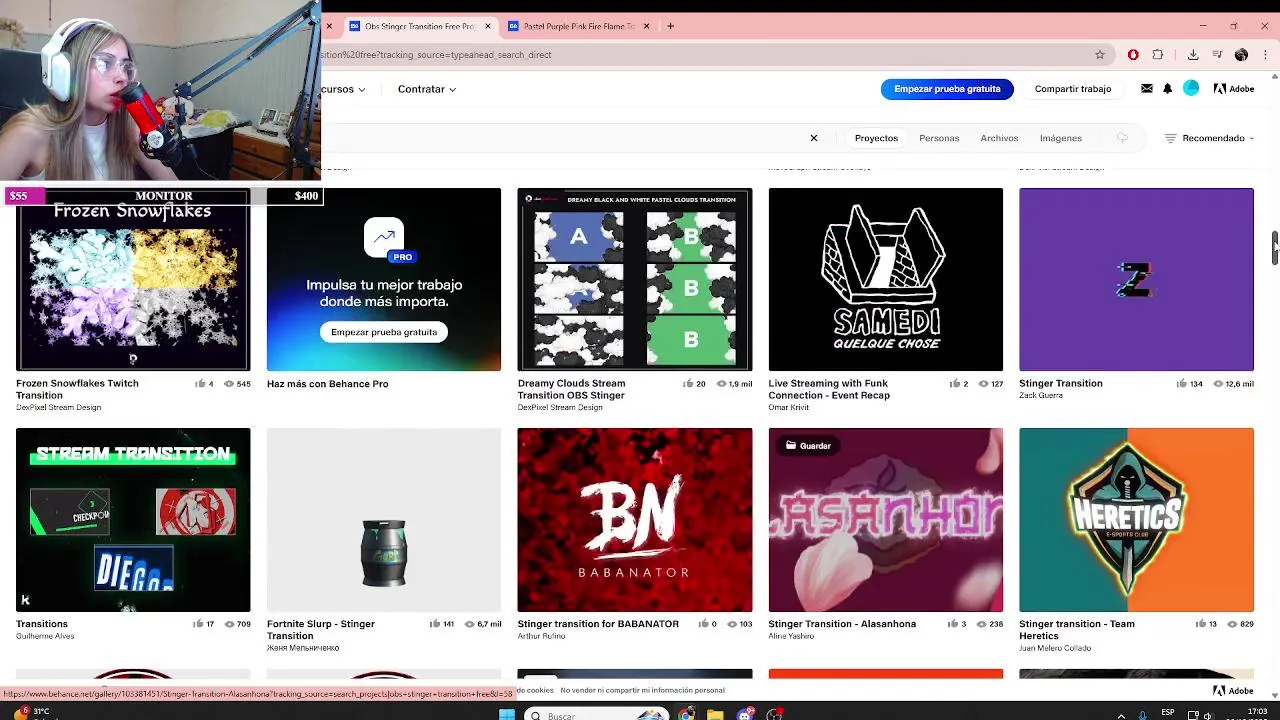Open the browser downloads icon
1280x720 pixels.
tap(1193, 55)
